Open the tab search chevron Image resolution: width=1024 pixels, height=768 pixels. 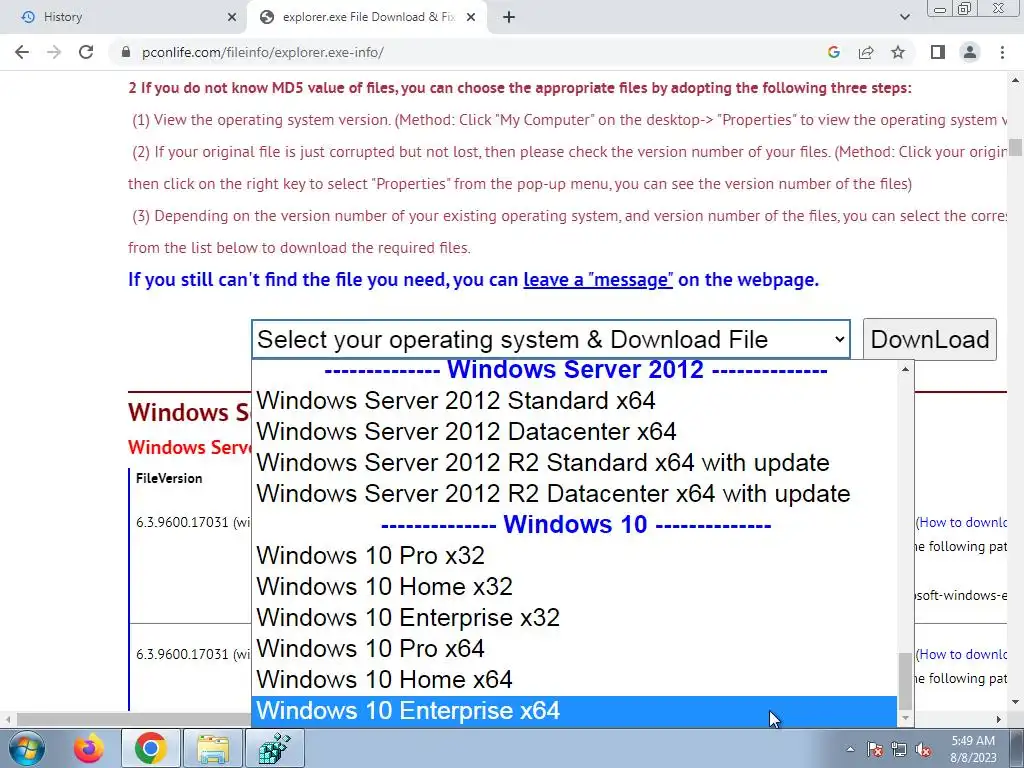pos(904,17)
